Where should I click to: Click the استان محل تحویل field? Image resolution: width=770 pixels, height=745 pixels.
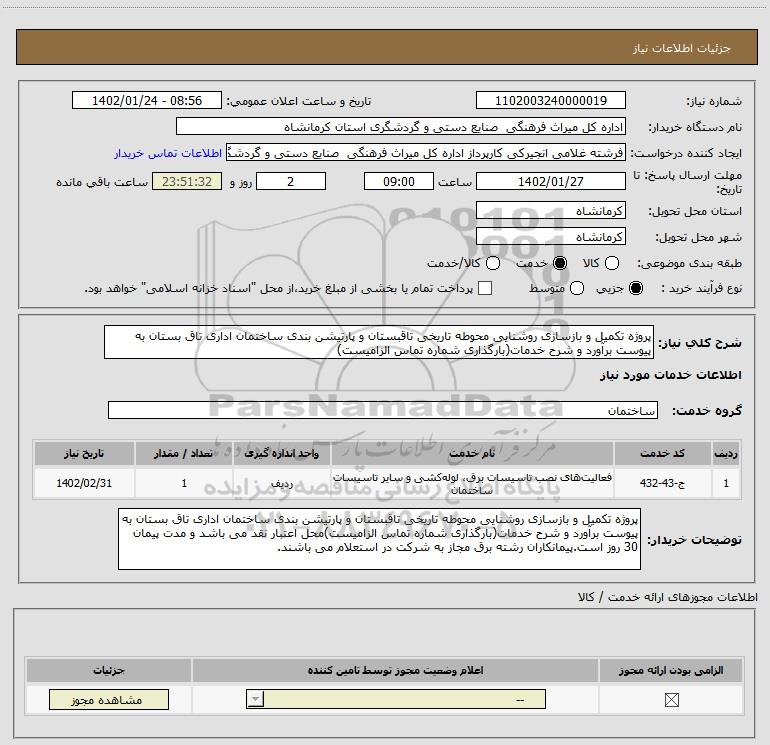[x=550, y=211]
